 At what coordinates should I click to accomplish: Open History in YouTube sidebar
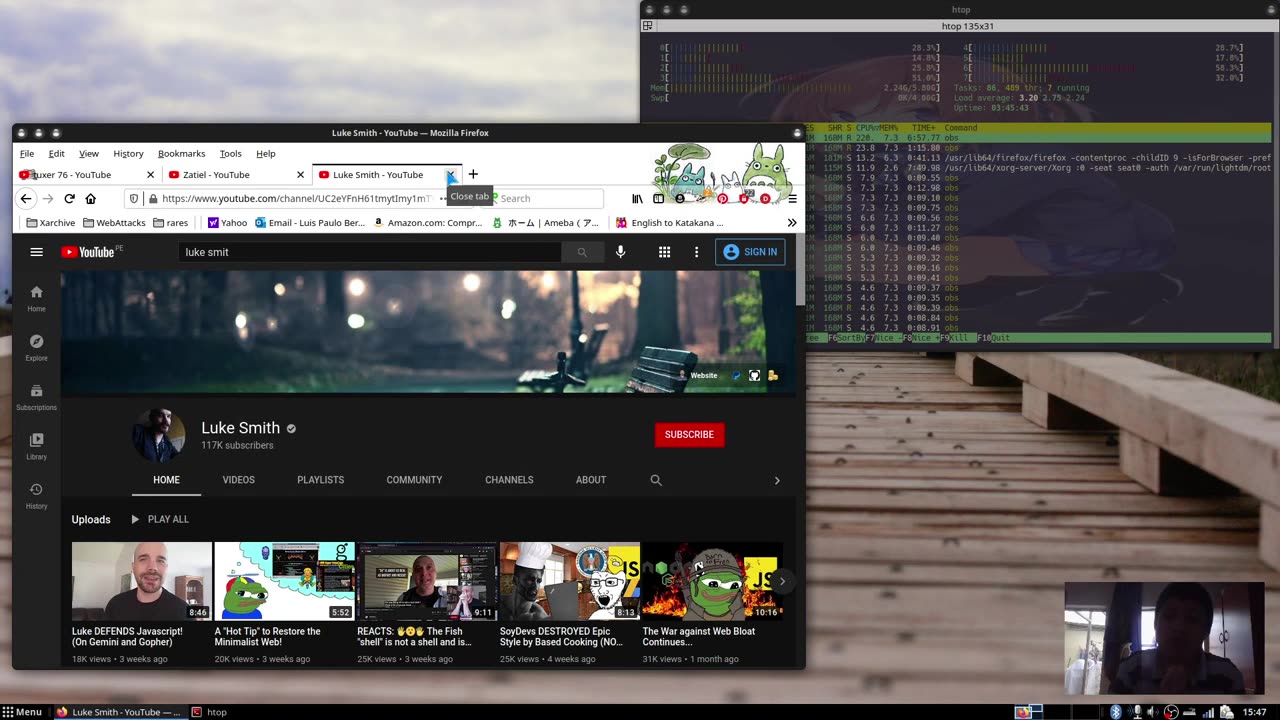point(36,495)
